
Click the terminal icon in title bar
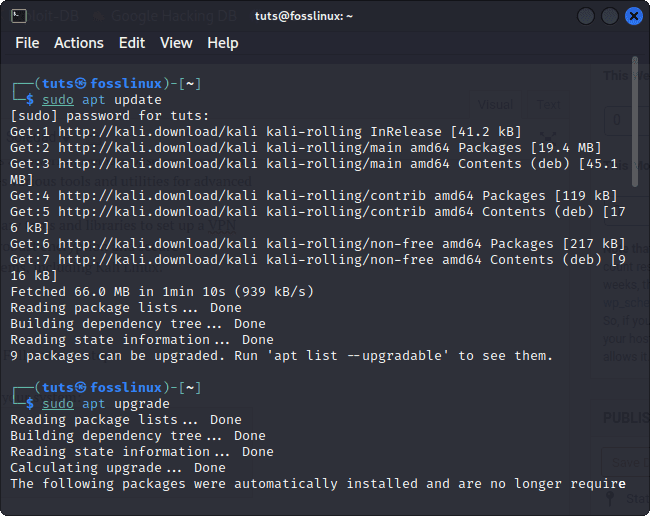[x=19, y=16]
